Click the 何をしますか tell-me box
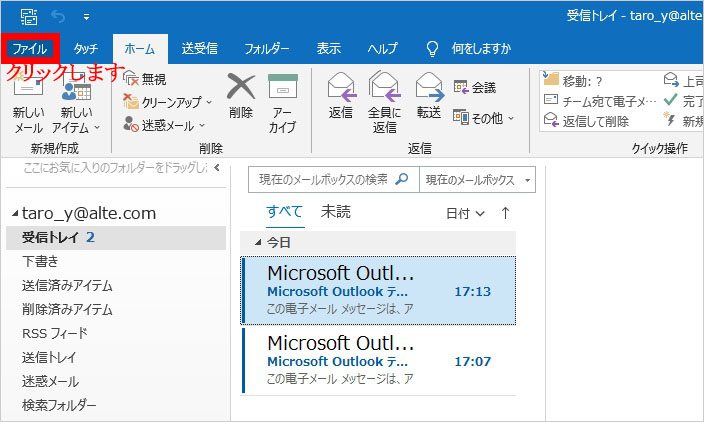The width and height of the screenshot is (704, 422). (x=481, y=48)
